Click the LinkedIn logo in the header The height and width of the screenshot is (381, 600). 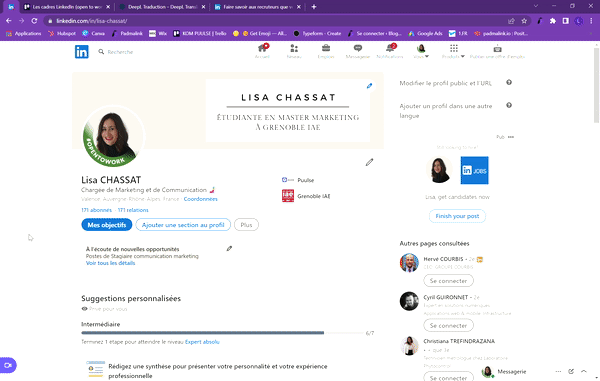point(82,52)
